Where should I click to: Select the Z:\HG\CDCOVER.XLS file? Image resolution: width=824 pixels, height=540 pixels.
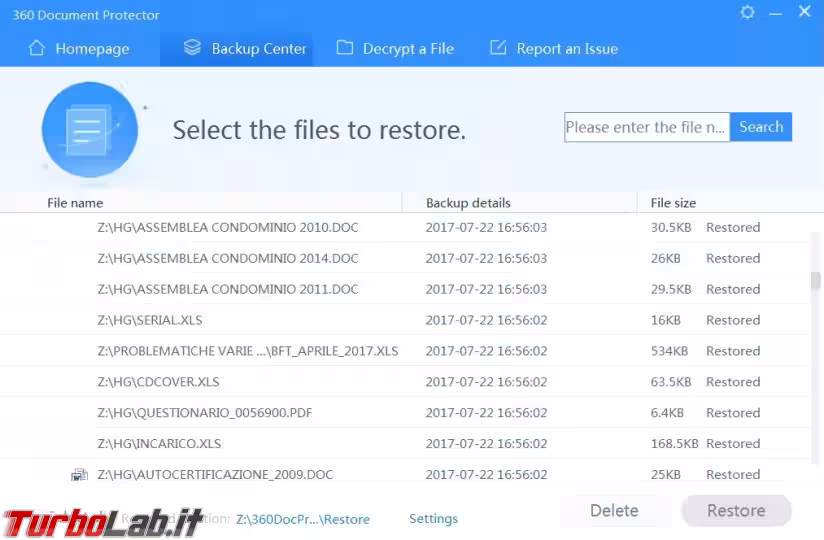158,382
